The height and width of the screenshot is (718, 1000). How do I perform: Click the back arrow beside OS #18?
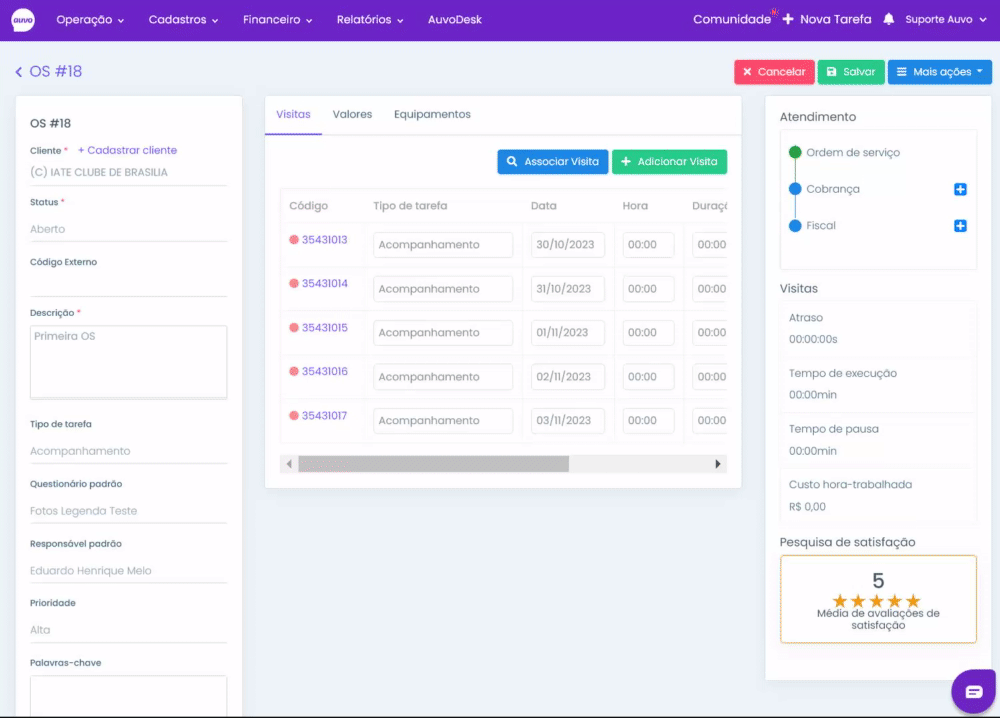click(x=18, y=71)
